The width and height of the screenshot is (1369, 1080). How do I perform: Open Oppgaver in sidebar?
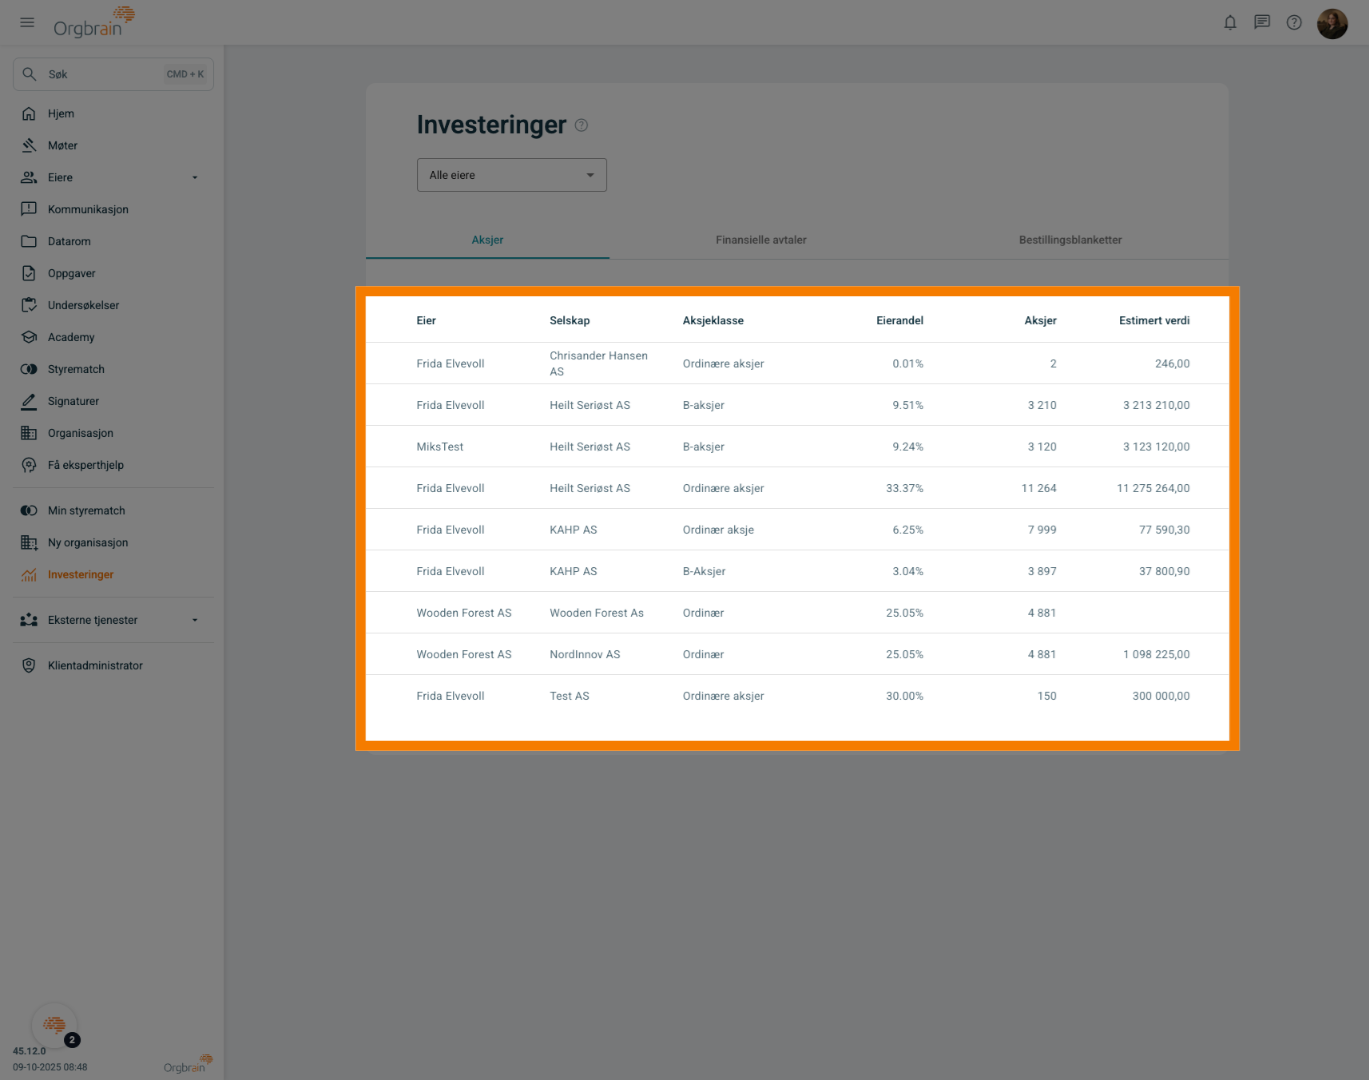[x=72, y=274]
